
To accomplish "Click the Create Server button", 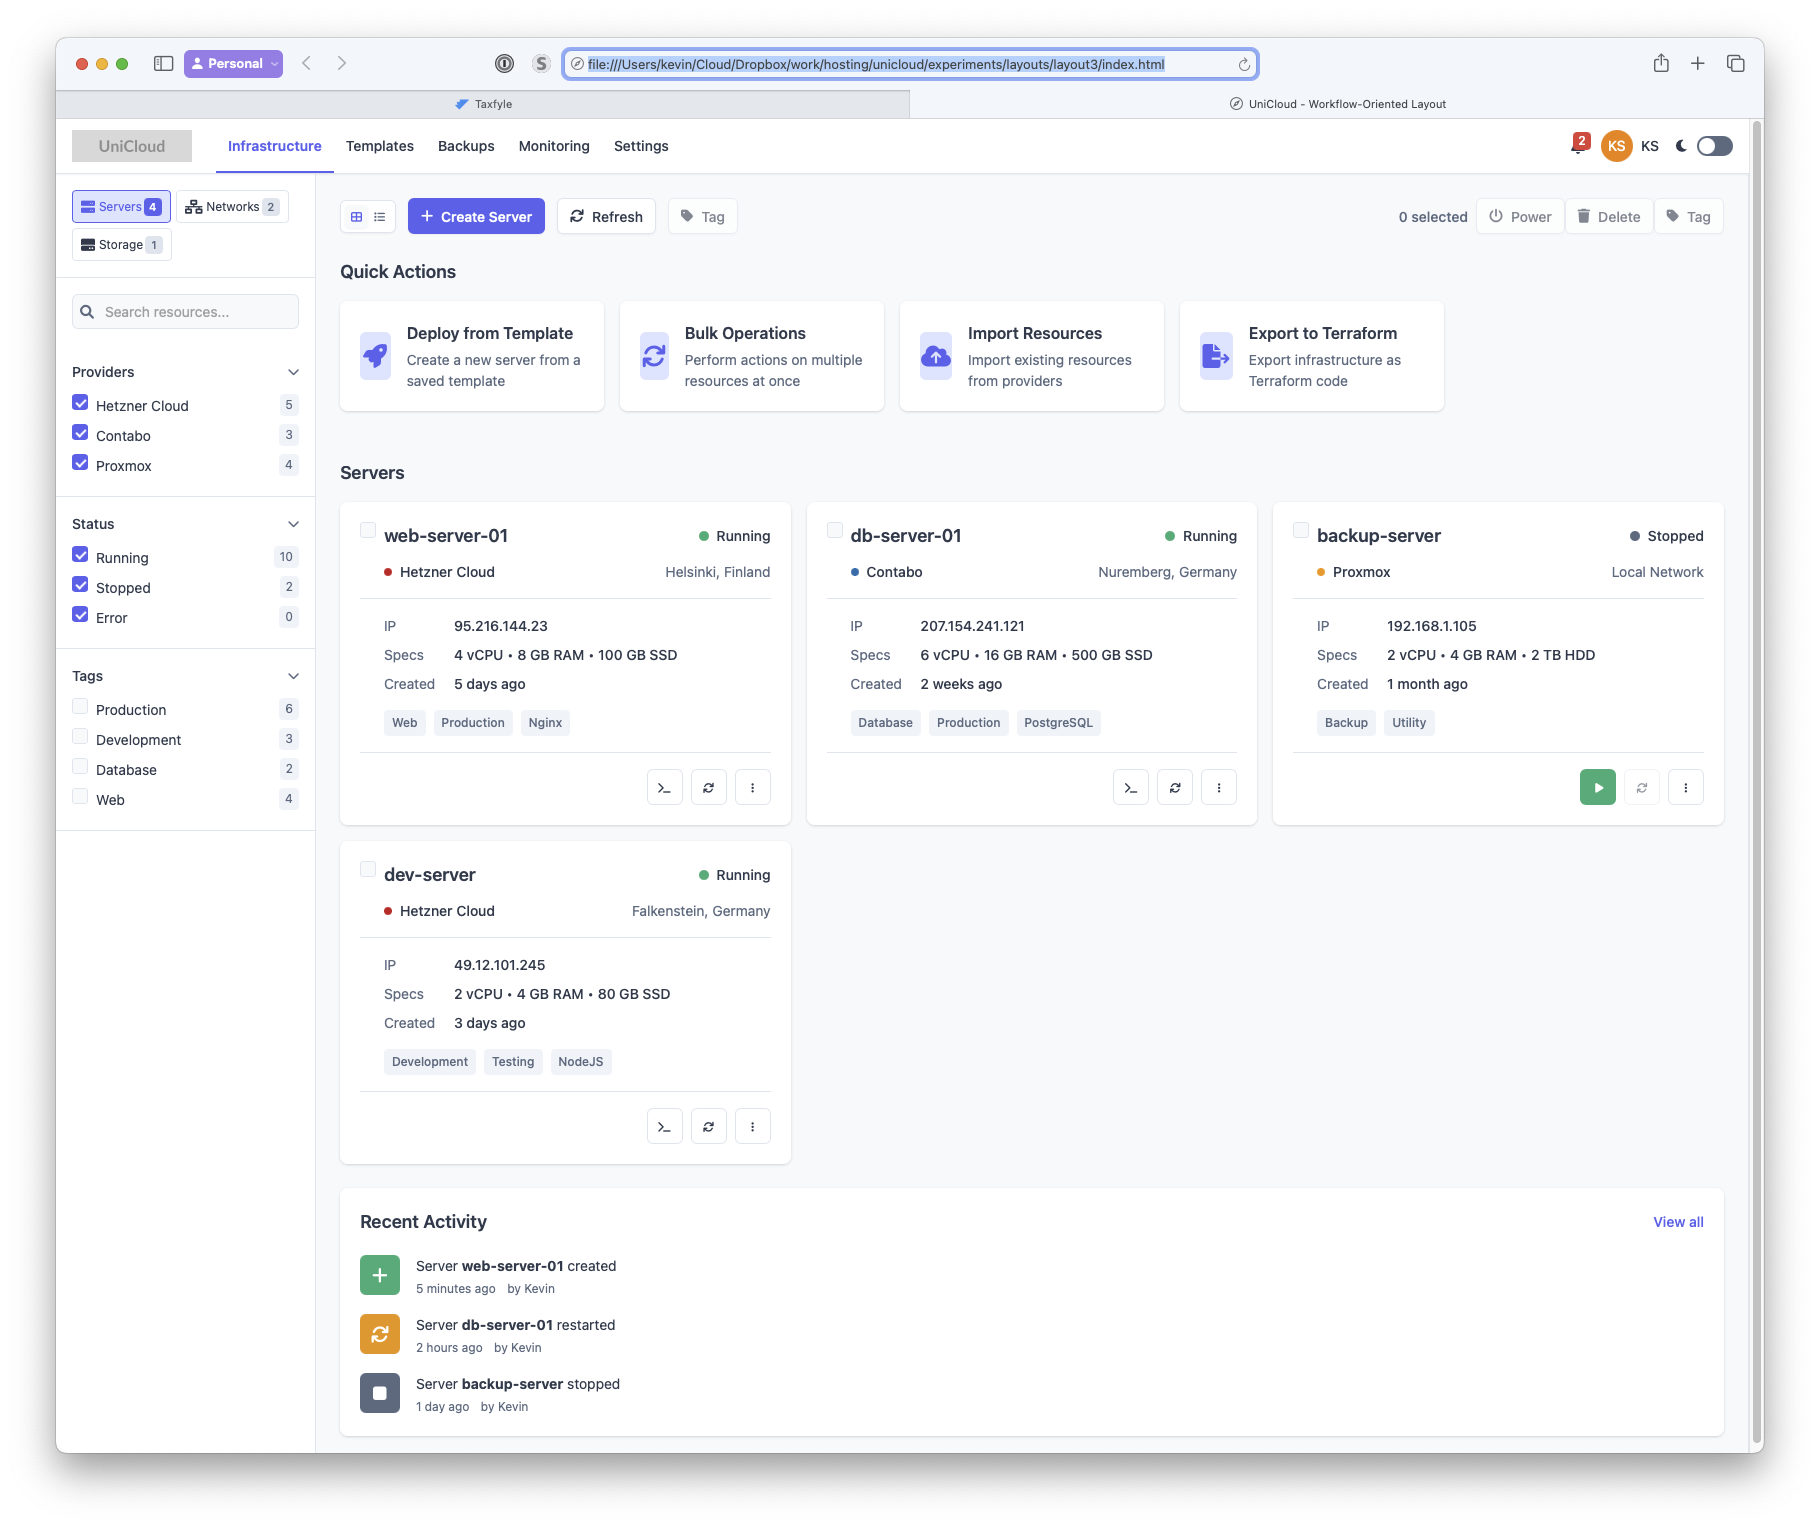I will (x=476, y=217).
